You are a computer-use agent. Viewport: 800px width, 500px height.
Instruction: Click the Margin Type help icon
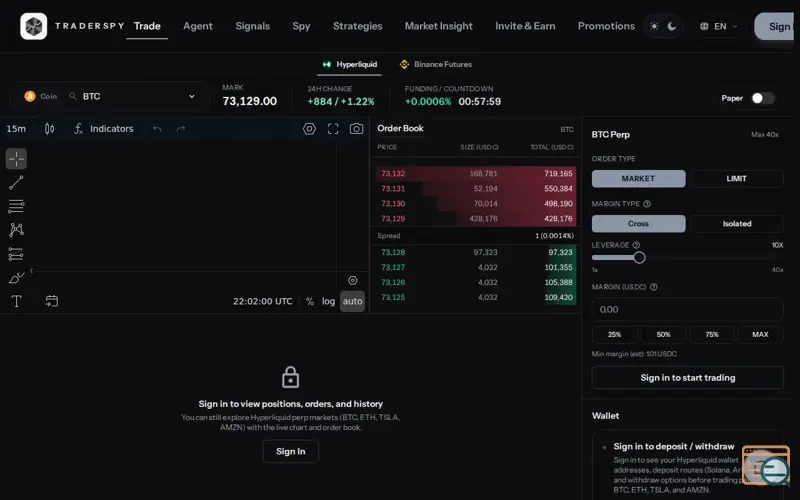click(647, 204)
